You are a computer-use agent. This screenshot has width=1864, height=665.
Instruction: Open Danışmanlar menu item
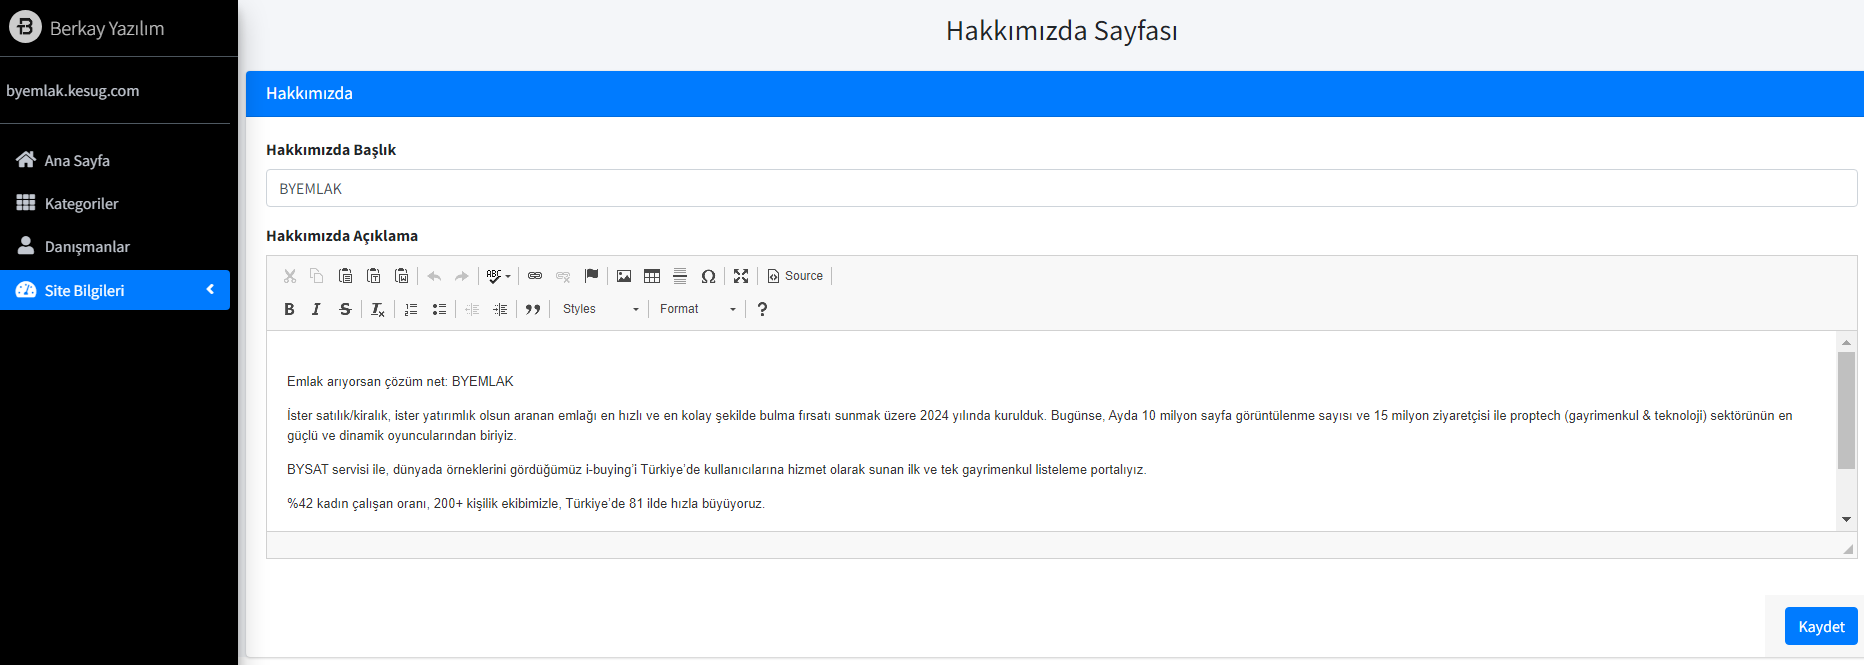(x=87, y=247)
